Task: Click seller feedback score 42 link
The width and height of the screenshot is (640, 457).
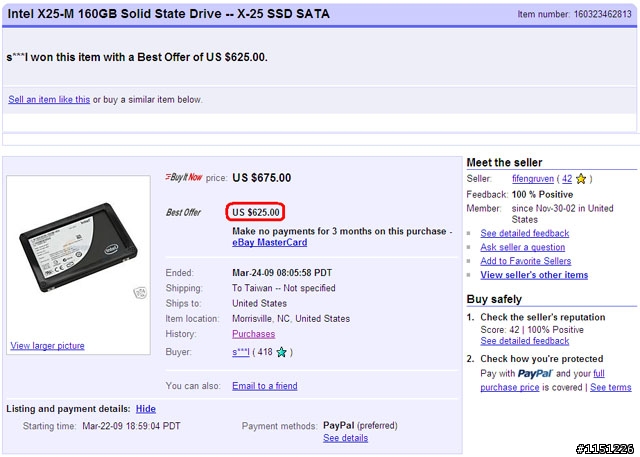Action: (x=567, y=179)
